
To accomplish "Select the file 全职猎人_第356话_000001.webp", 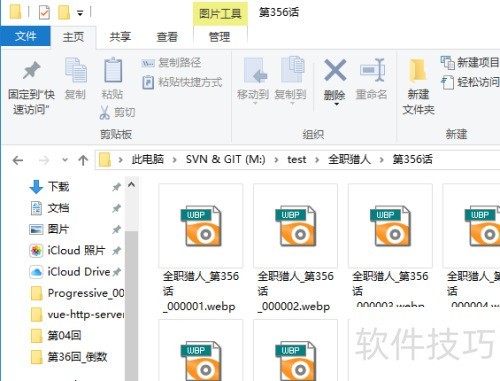I will (201, 248).
